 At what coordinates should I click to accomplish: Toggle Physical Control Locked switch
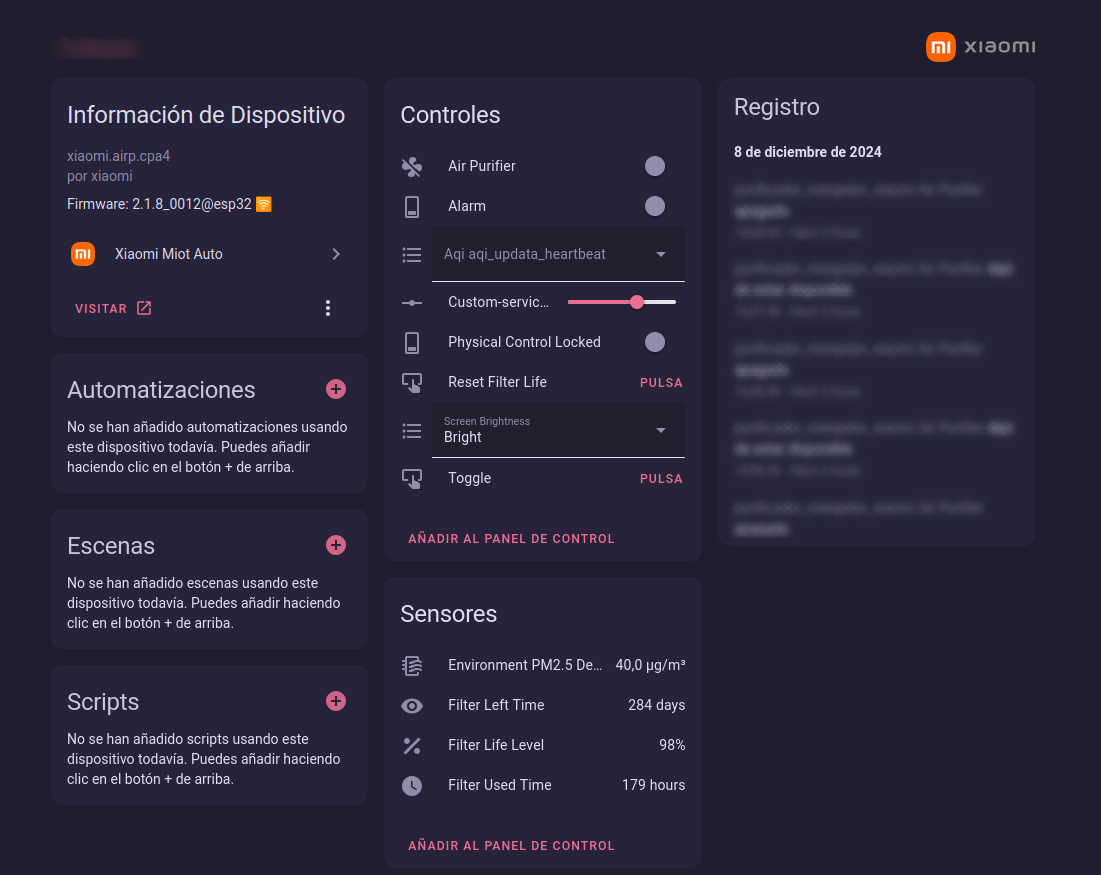(x=655, y=342)
